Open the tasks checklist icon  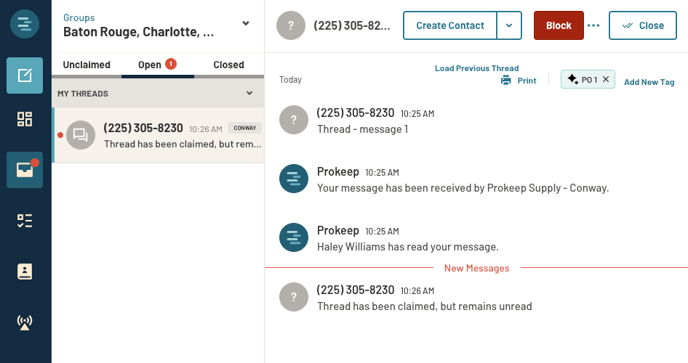(x=25, y=221)
